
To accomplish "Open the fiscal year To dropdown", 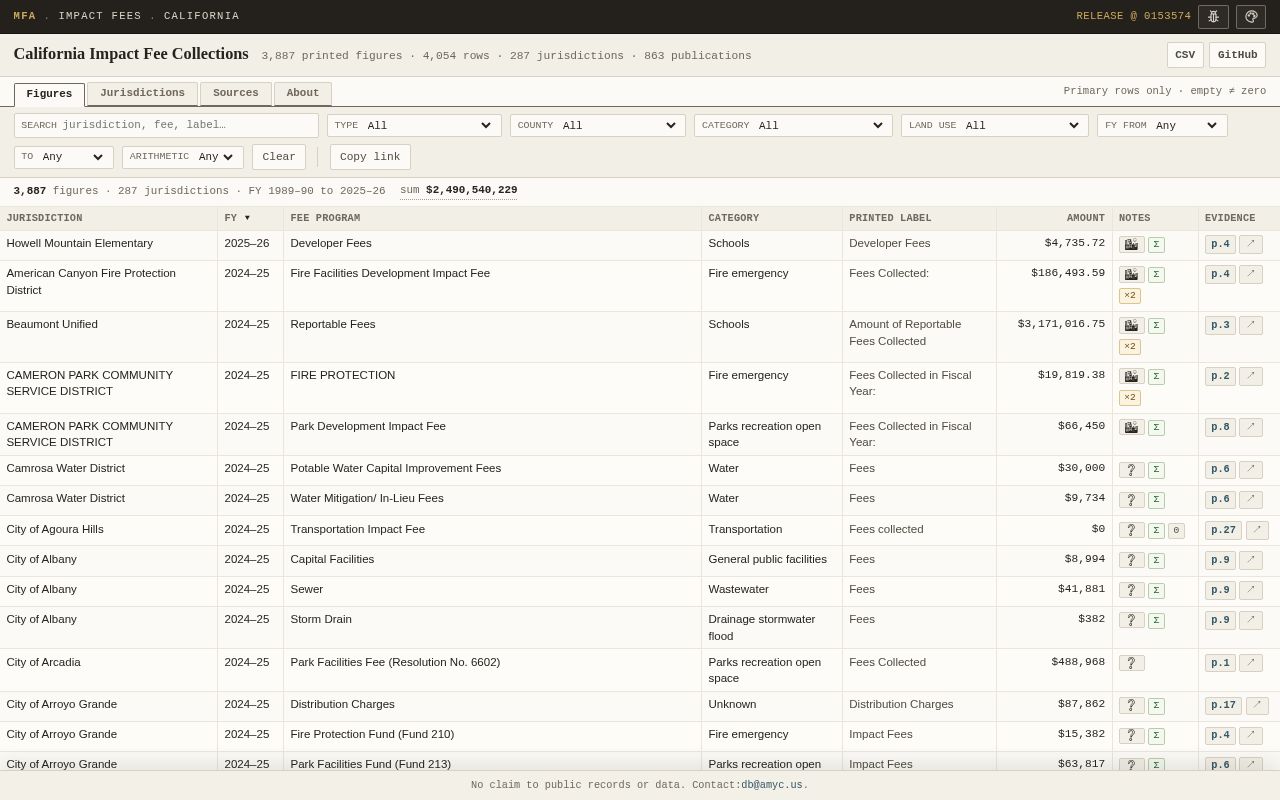I will coord(64,157).
